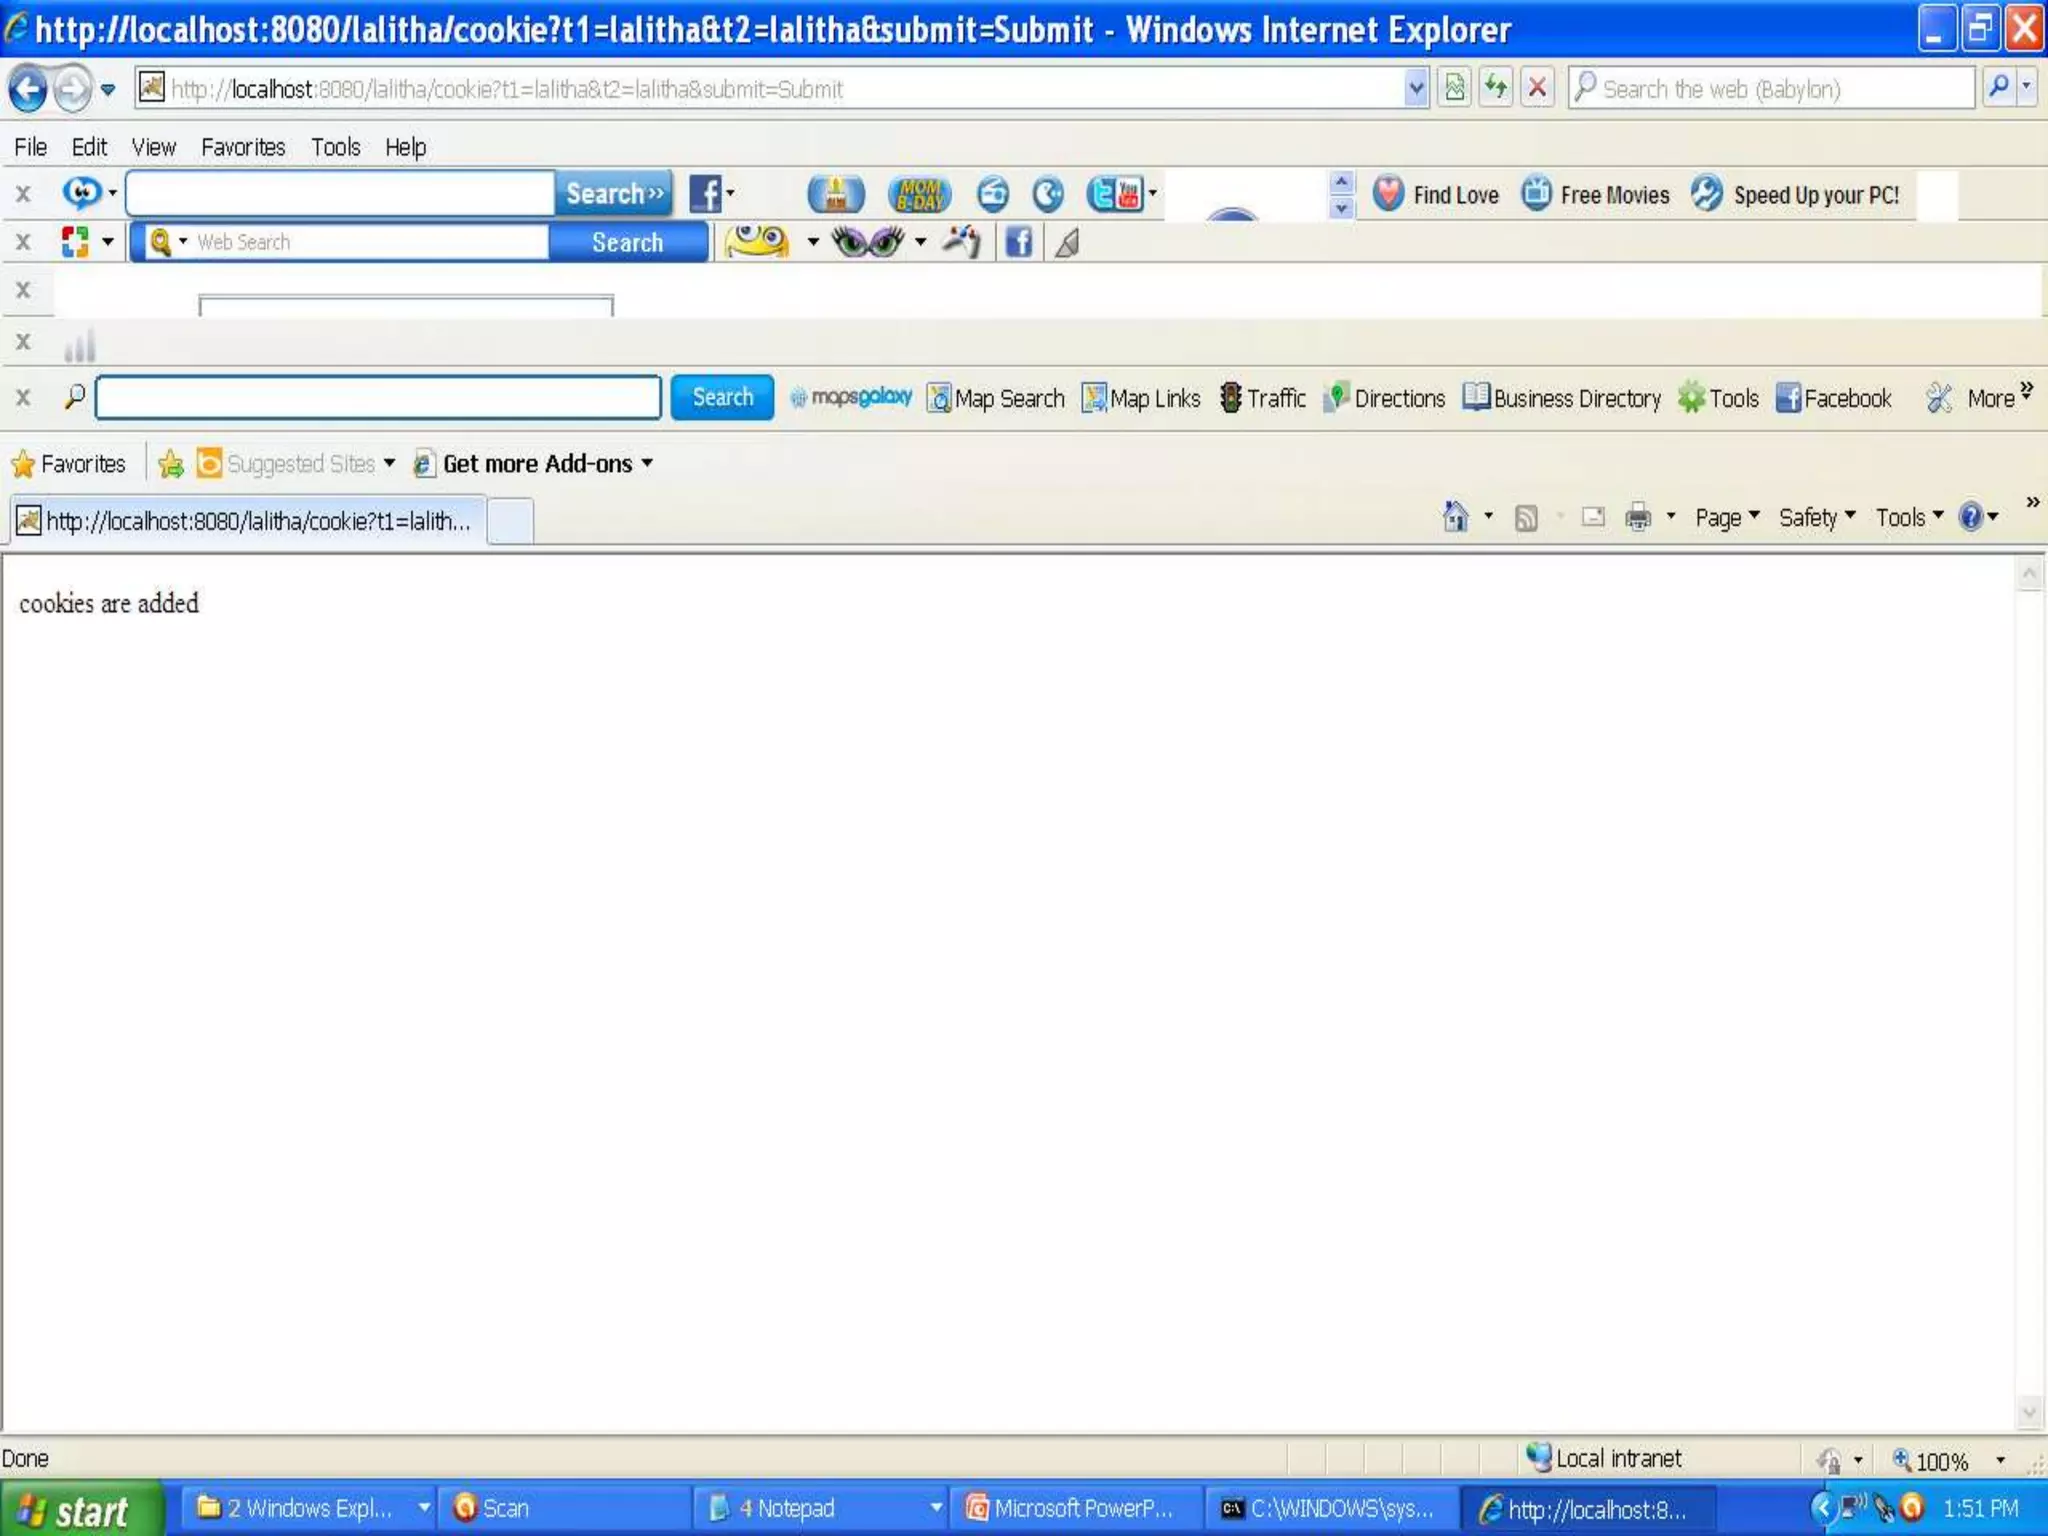Click the Traffic light icon in maps toolbar

[x=1231, y=398]
